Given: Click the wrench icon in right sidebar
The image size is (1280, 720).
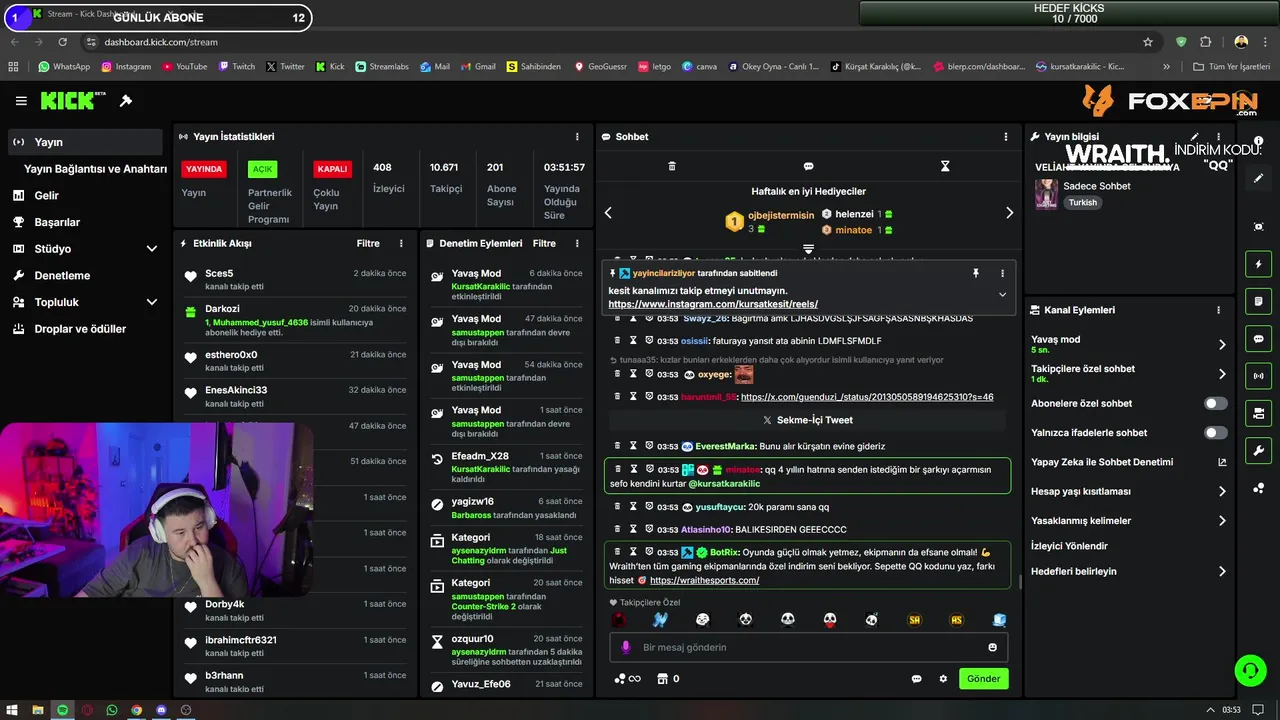Looking at the screenshot, I should [1258, 450].
